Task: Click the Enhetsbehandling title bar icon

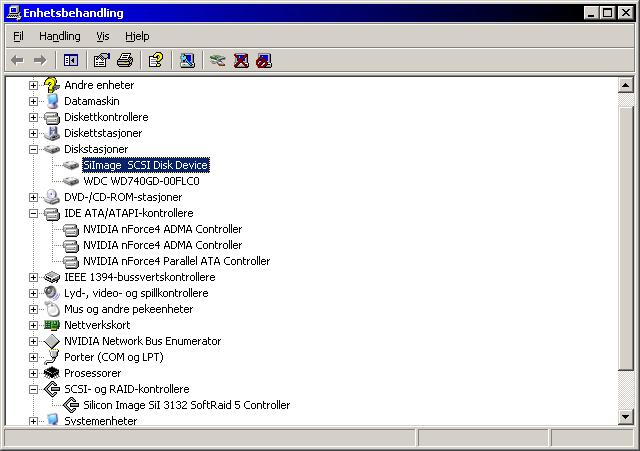Action: [x=13, y=13]
